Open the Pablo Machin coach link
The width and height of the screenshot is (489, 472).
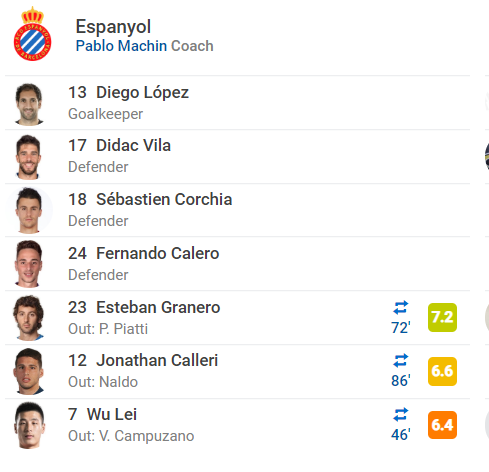click(121, 46)
